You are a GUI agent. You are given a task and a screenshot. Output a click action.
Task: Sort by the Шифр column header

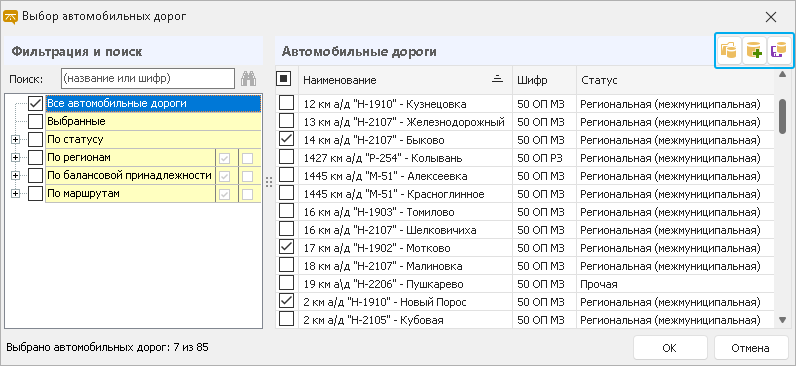point(544,80)
